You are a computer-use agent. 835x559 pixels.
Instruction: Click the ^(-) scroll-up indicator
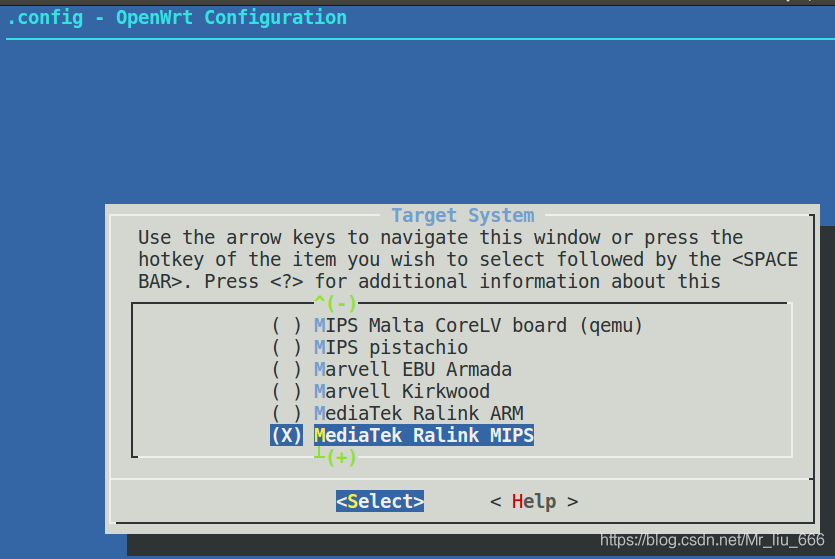(x=335, y=303)
